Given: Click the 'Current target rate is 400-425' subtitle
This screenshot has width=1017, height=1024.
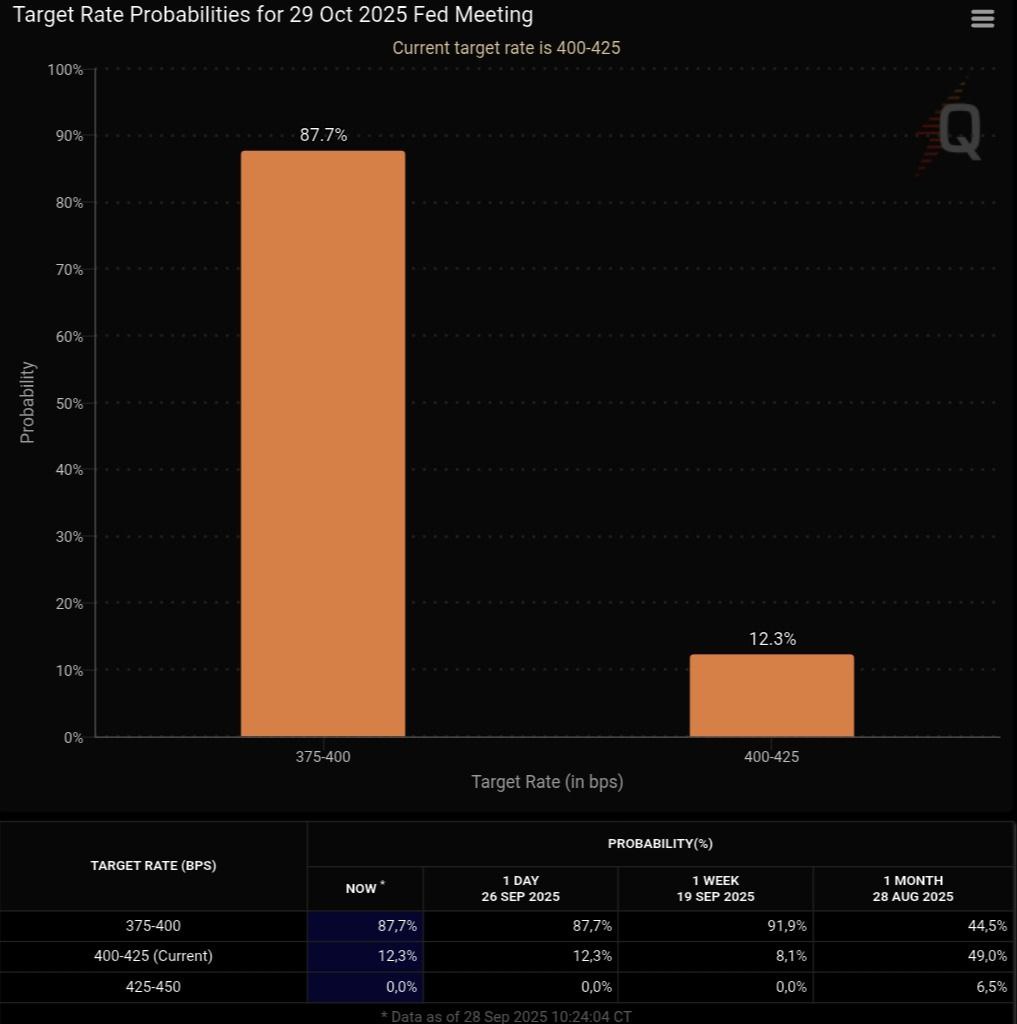Looking at the screenshot, I should [506, 47].
